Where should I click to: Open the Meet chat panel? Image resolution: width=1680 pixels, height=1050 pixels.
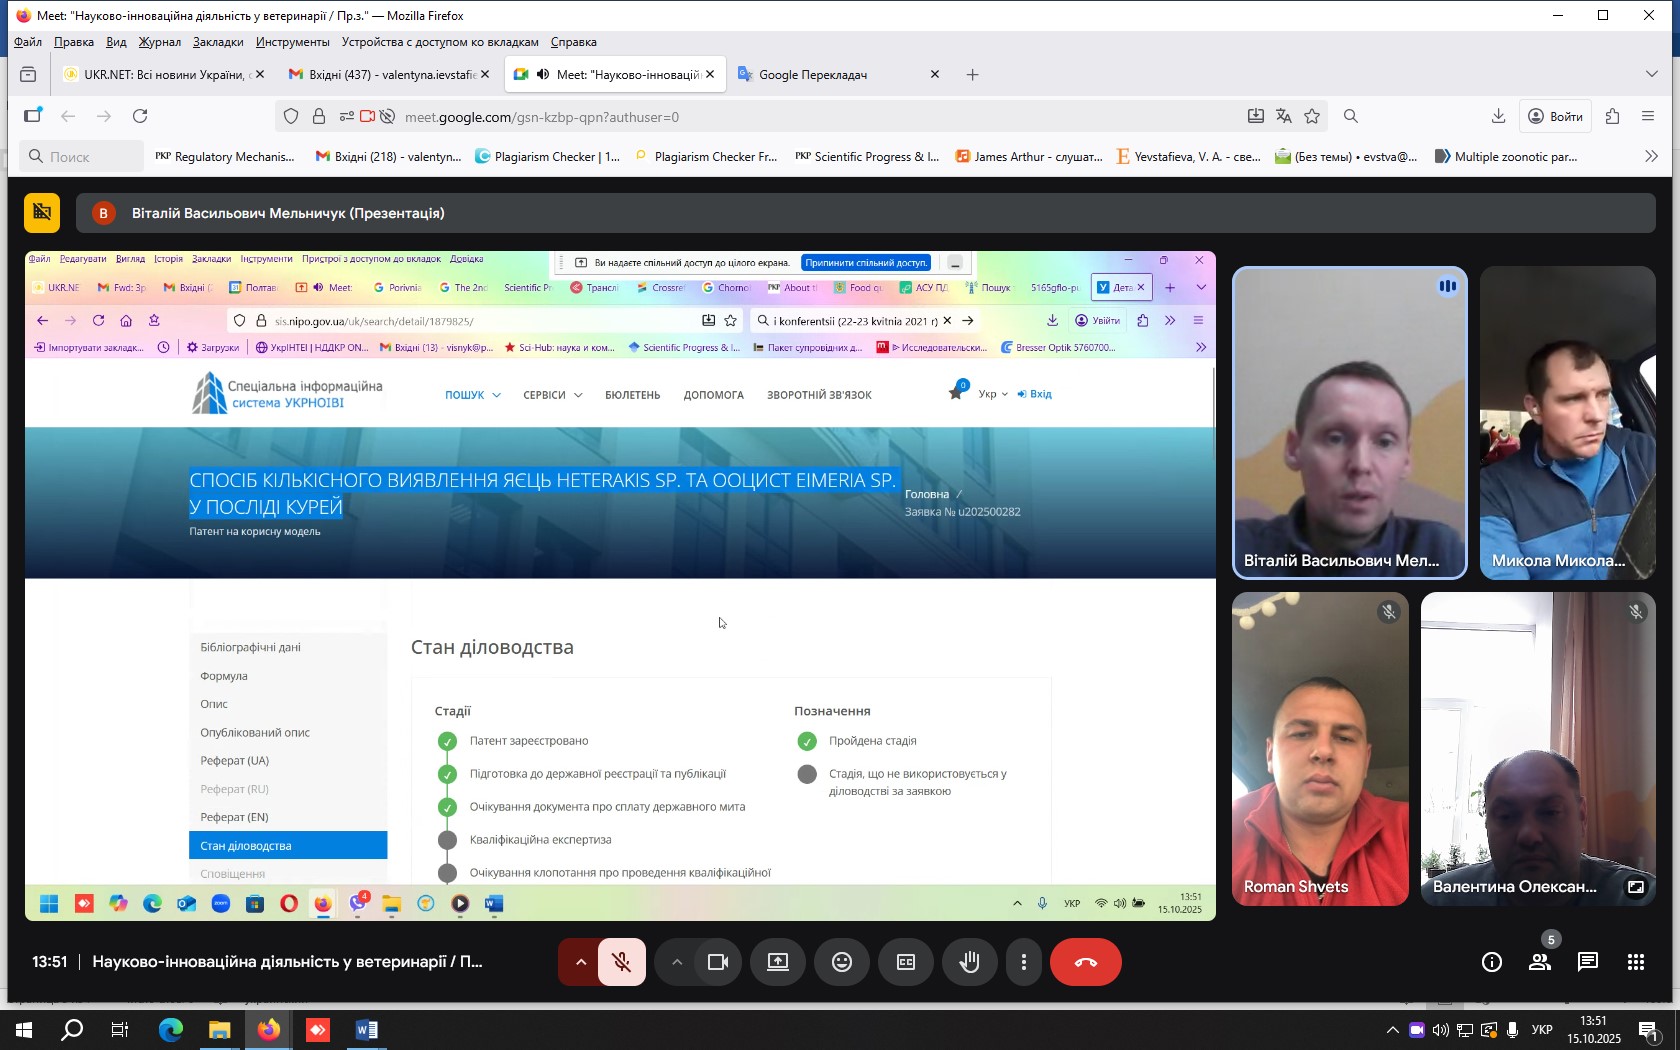1587,962
